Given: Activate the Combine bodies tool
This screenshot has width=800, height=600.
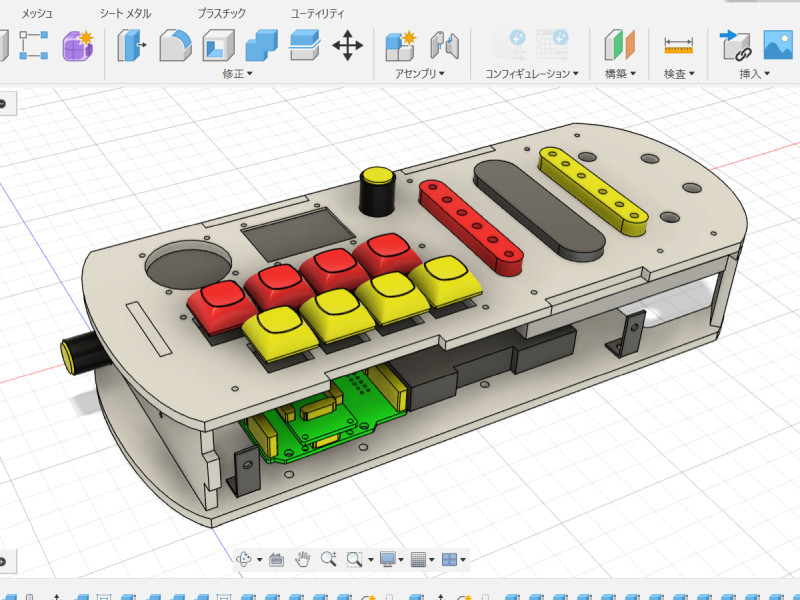Looking at the screenshot, I should point(261,45).
